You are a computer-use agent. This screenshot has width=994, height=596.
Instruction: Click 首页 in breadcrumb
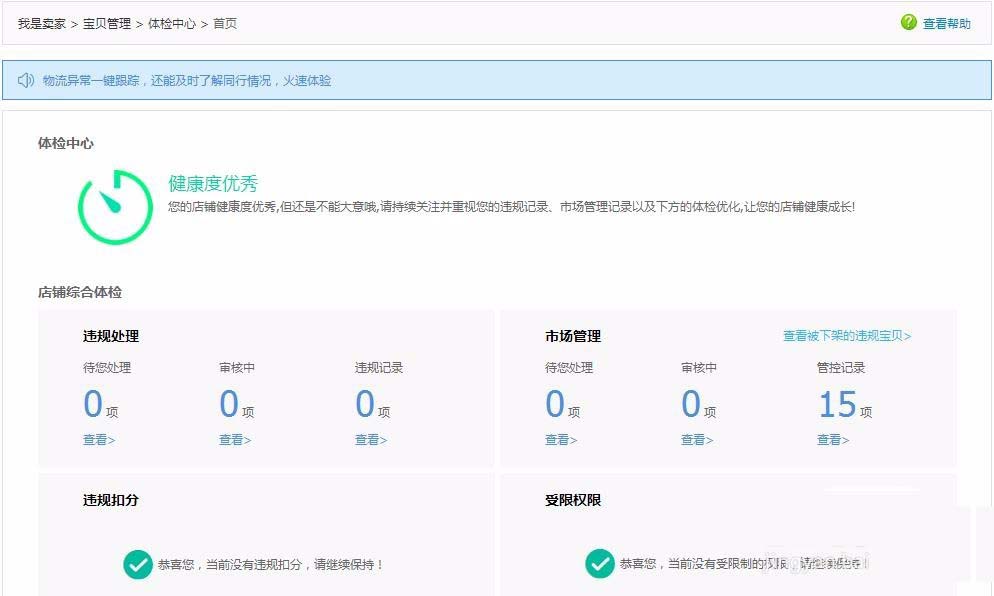click(225, 23)
